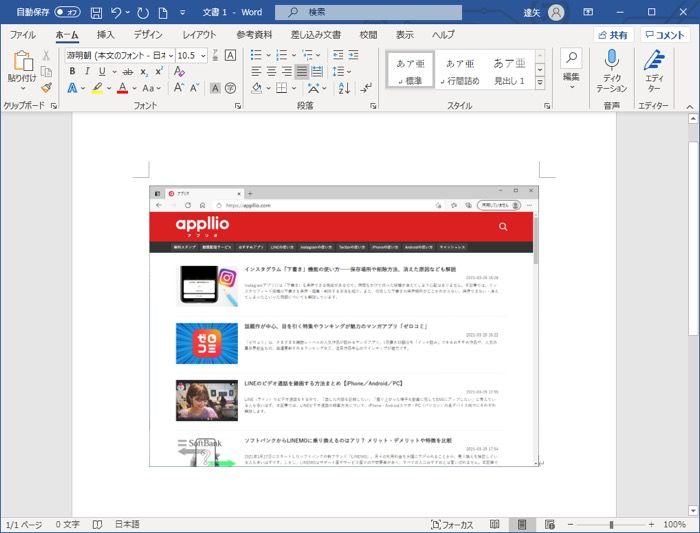Viewport: 700px width, 533px height.
Task: Click the Sort A-Z icon
Action: 344,88
